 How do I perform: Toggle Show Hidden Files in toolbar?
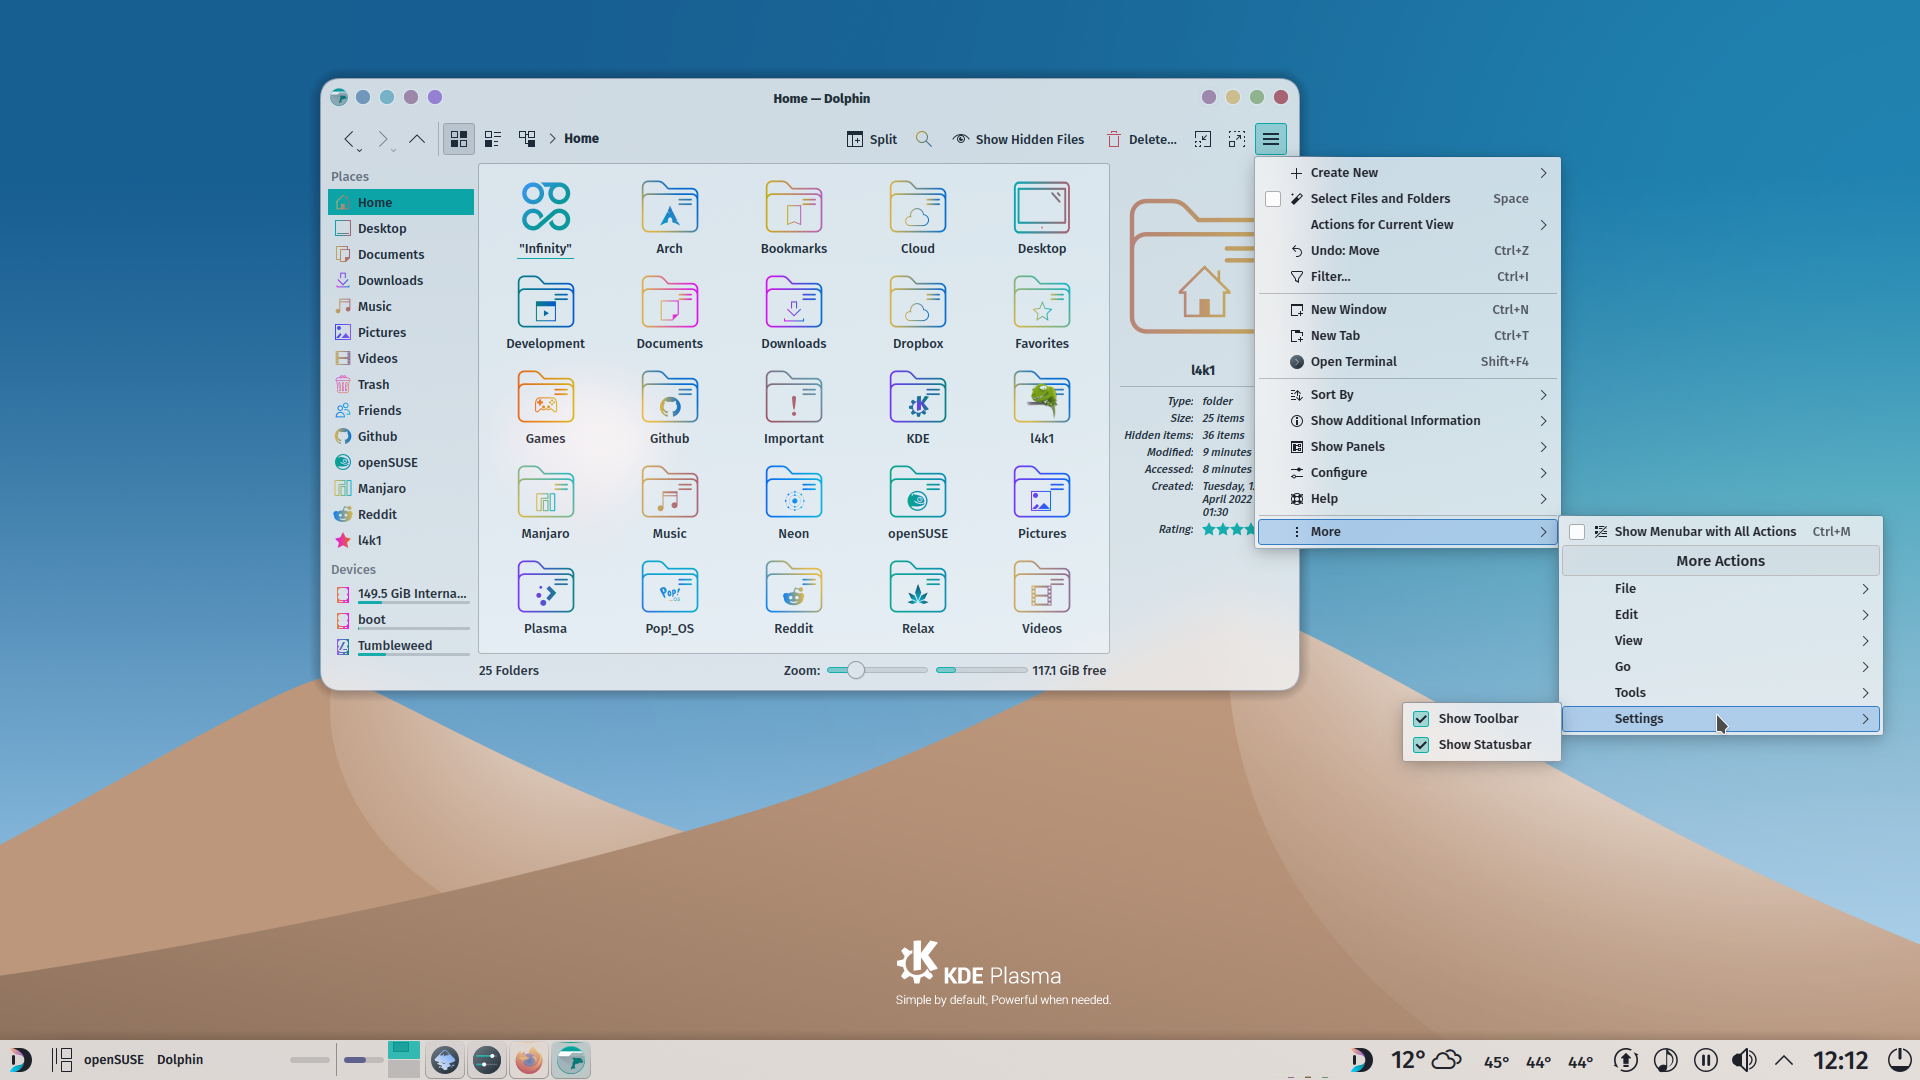coord(1018,139)
